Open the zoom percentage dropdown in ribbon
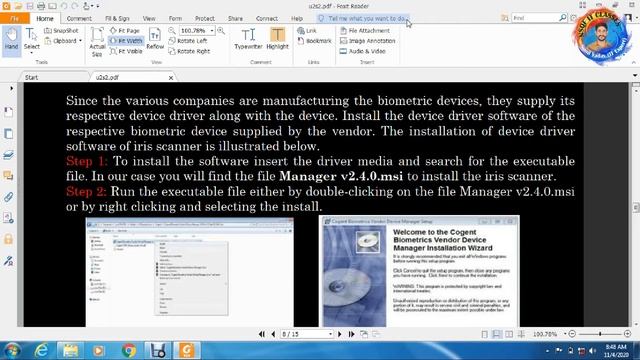This screenshot has height=360, width=640. [x=212, y=31]
